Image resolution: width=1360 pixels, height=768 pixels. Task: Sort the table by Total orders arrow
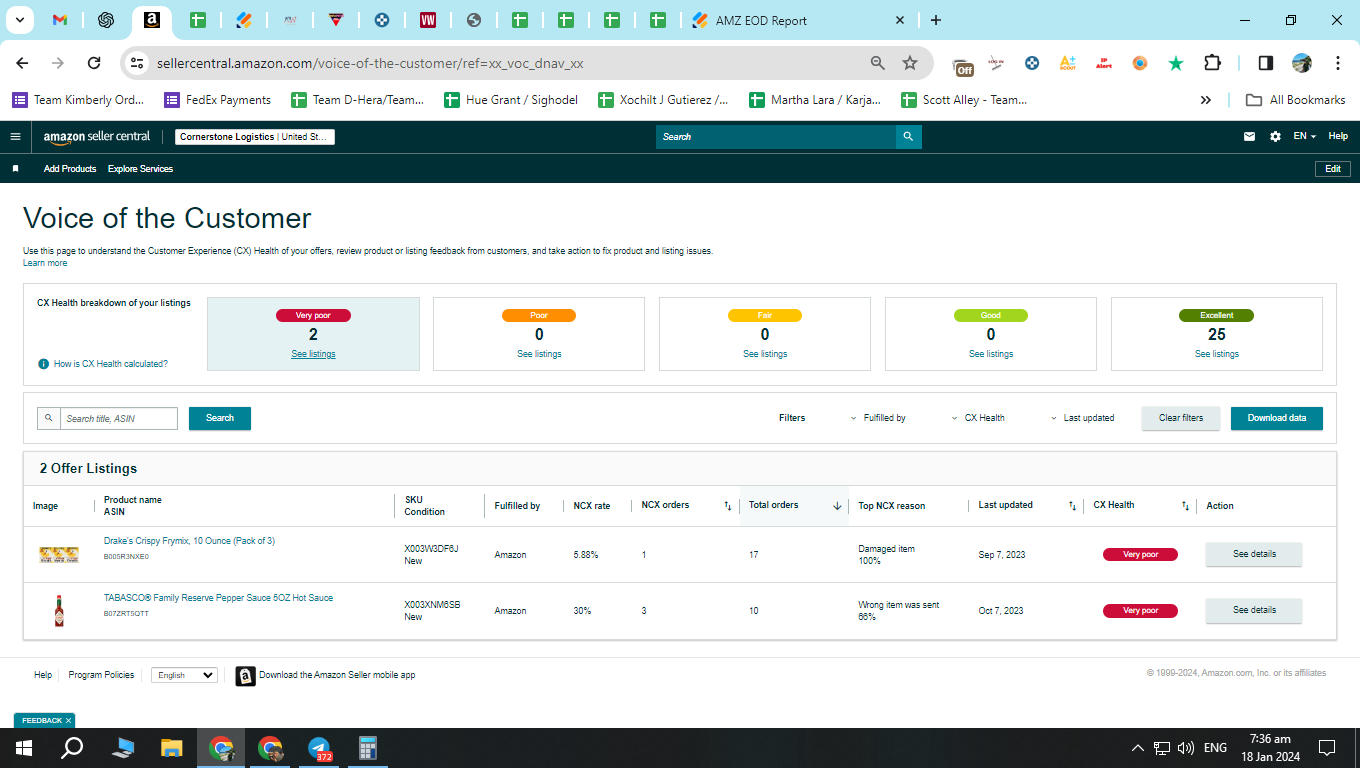(837, 506)
